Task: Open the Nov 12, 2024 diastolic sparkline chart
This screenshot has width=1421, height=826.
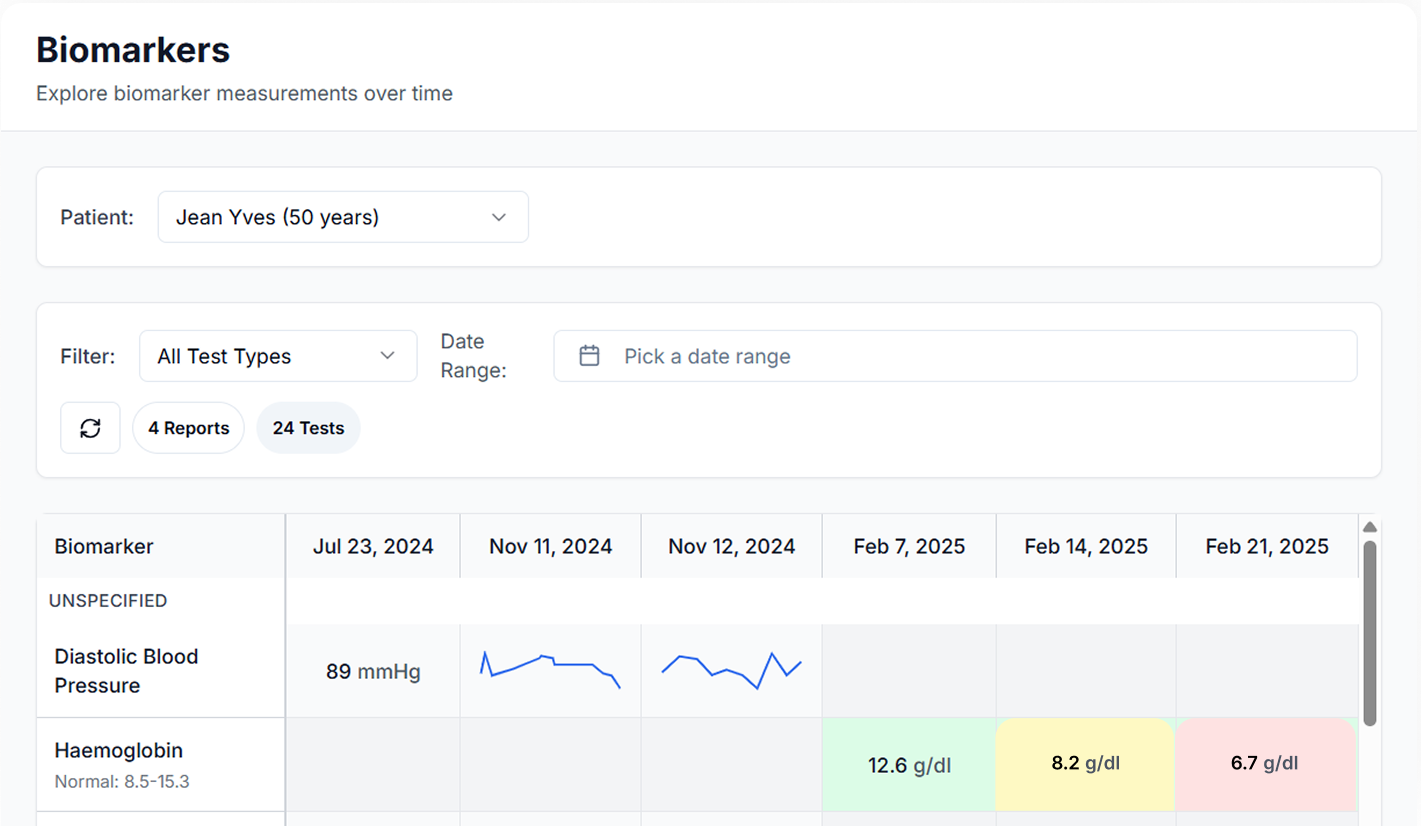Action: 731,670
